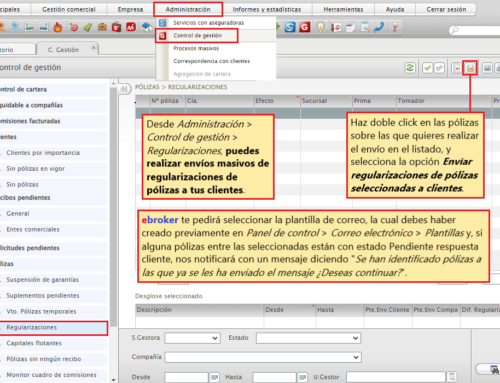Image resolution: width=500 pixels, height=383 pixels.
Task: Select Capitales flotantes
Action: click(34, 343)
